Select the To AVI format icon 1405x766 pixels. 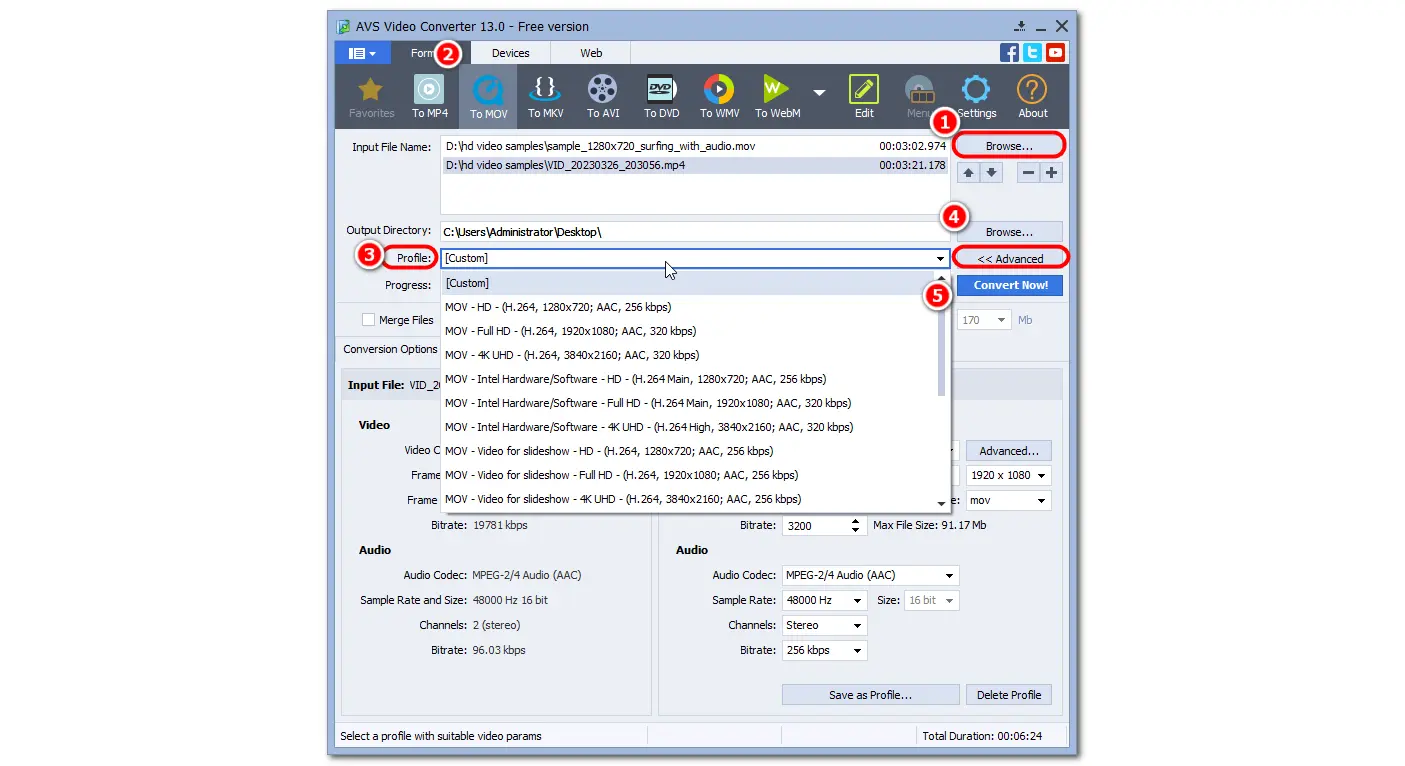click(x=603, y=97)
